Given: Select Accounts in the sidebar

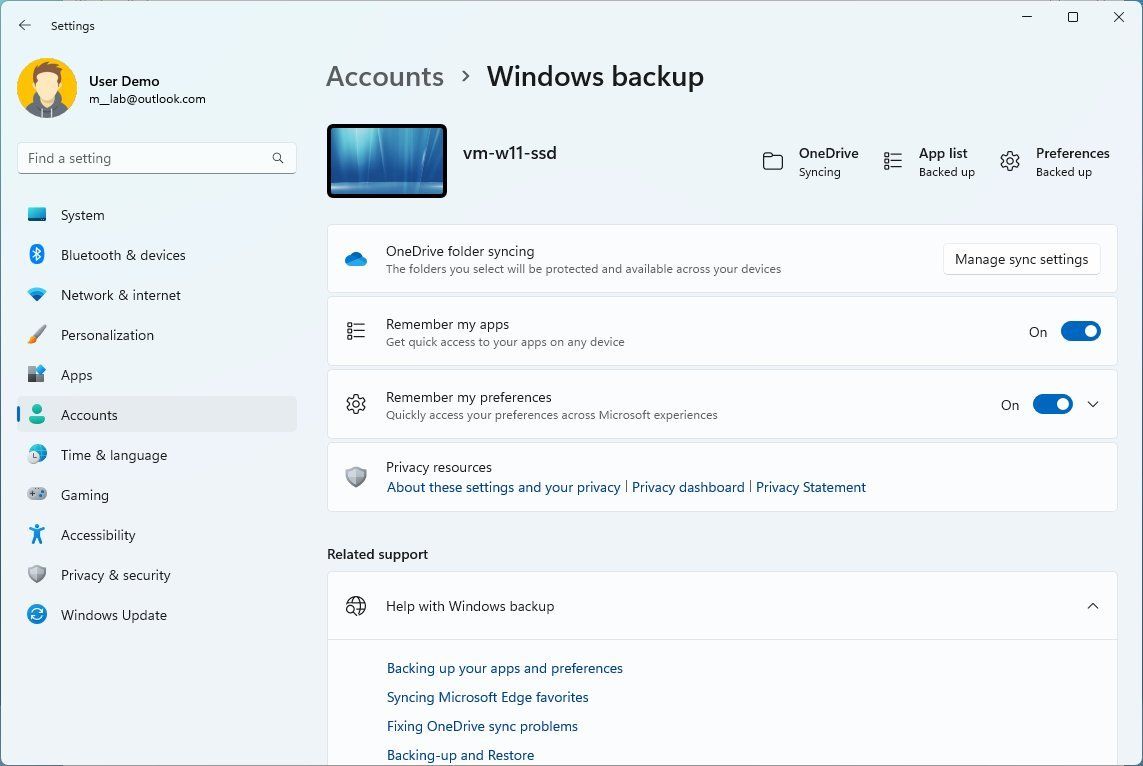Looking at the screenshot, I should coord(89,415).
